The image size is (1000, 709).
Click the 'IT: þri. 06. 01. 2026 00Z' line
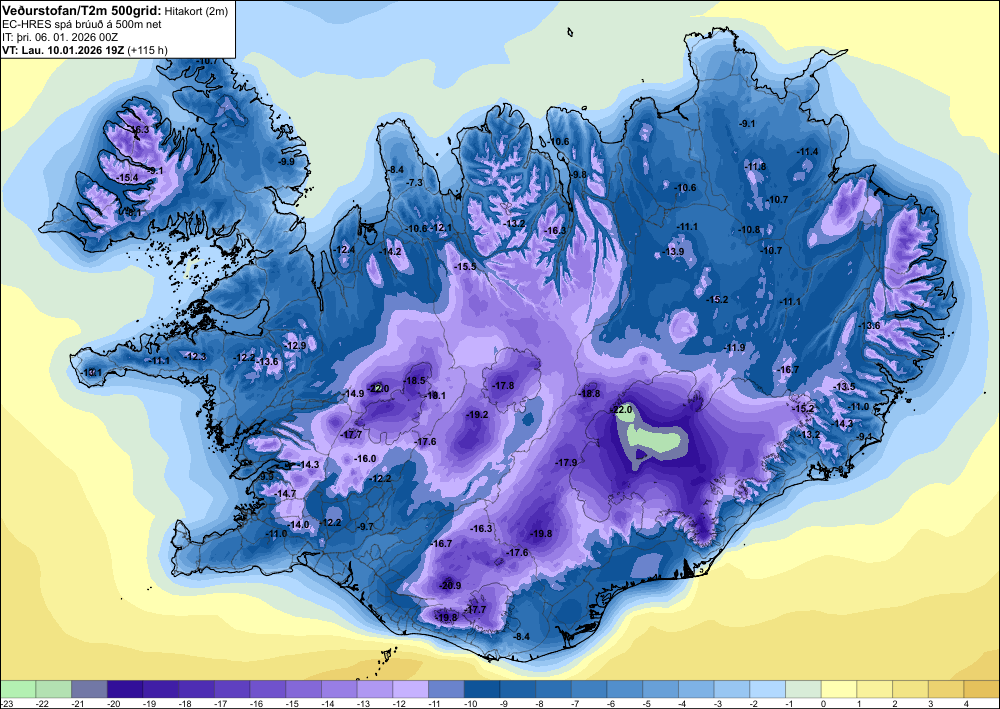pos(61,37)
